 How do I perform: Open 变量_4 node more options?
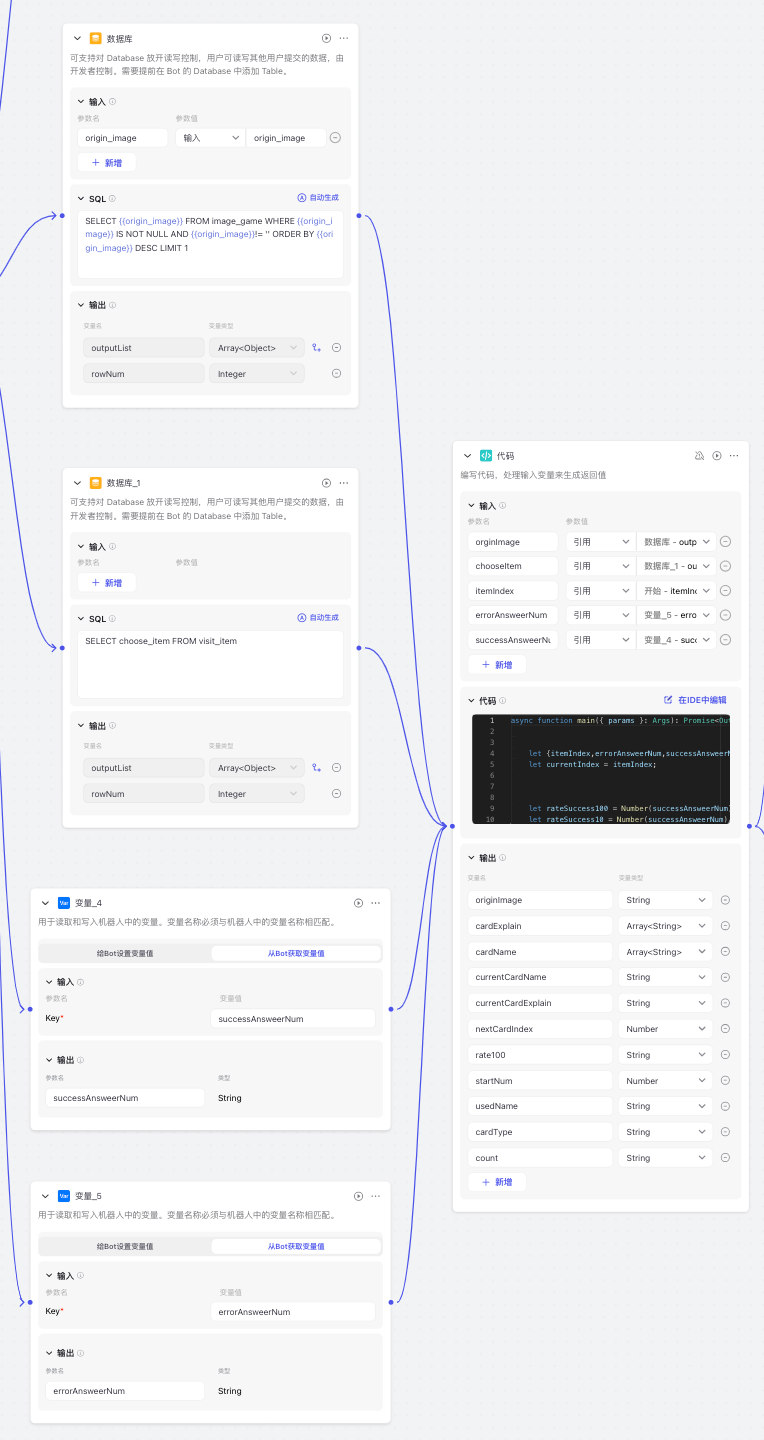(376, 902)
